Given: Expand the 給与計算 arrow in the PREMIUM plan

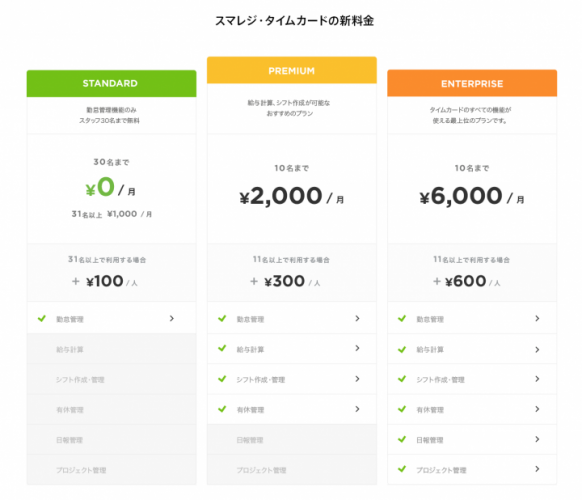Looking at the screenshot, I should coord(357,348).
